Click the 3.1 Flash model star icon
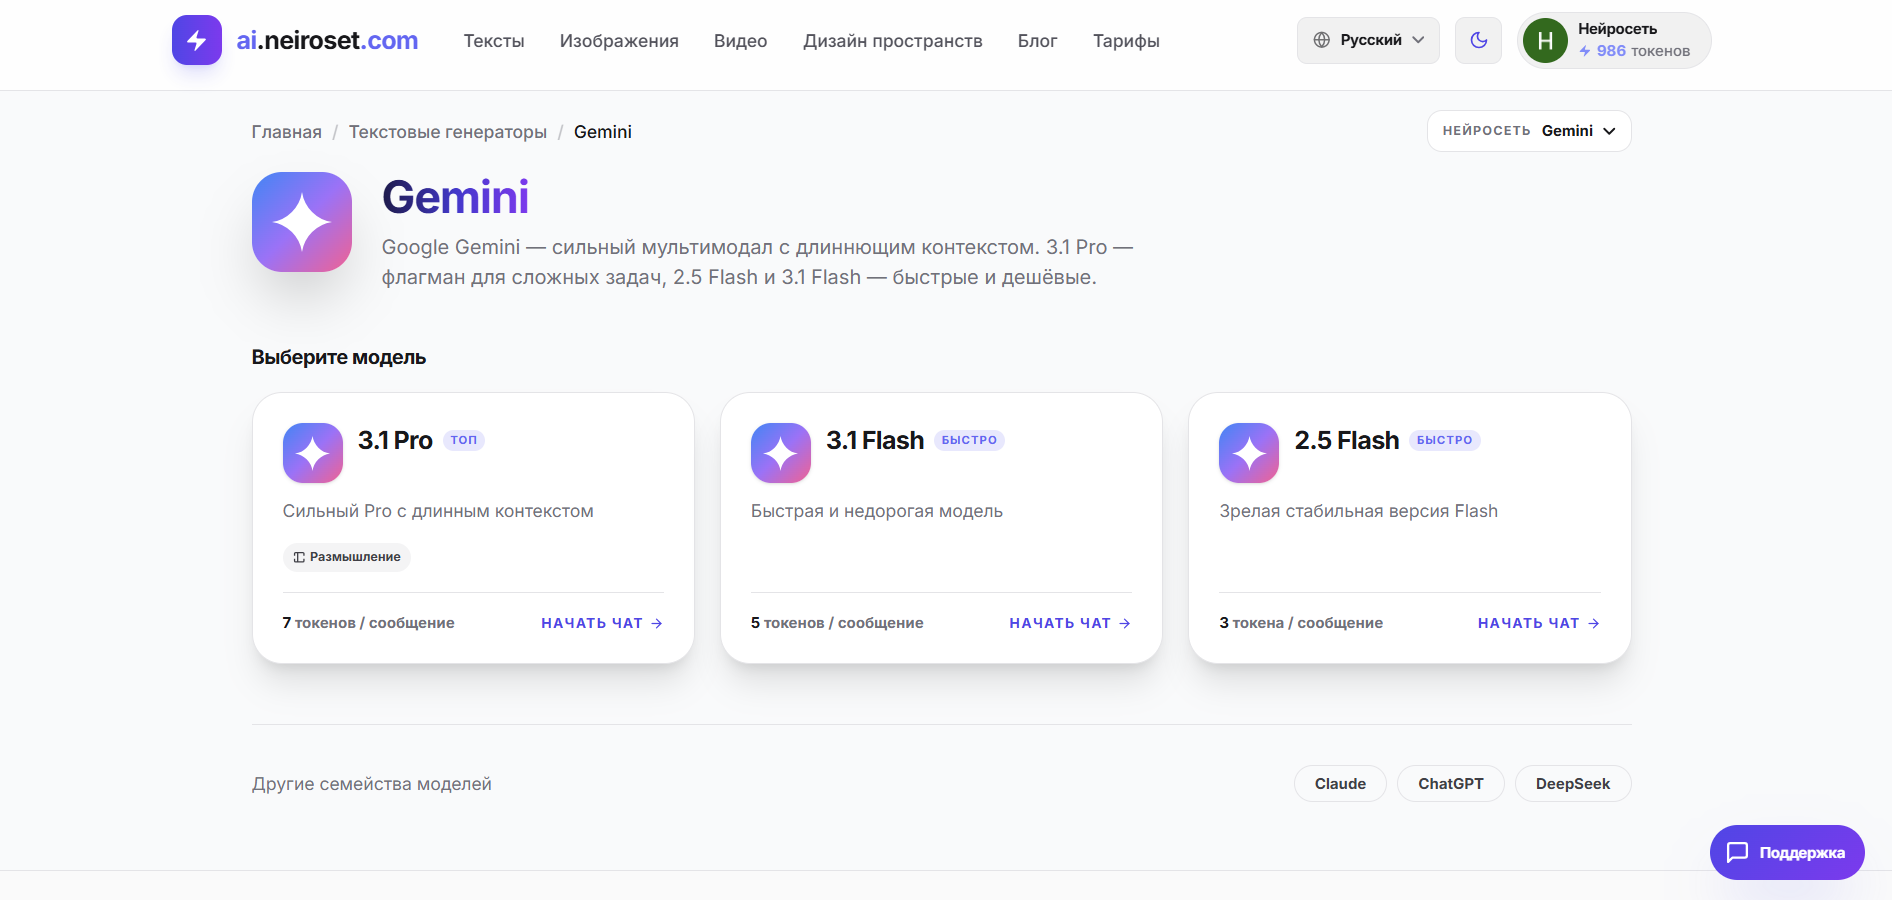This screenshot has width=1892, height=900. tap(781, 453)
